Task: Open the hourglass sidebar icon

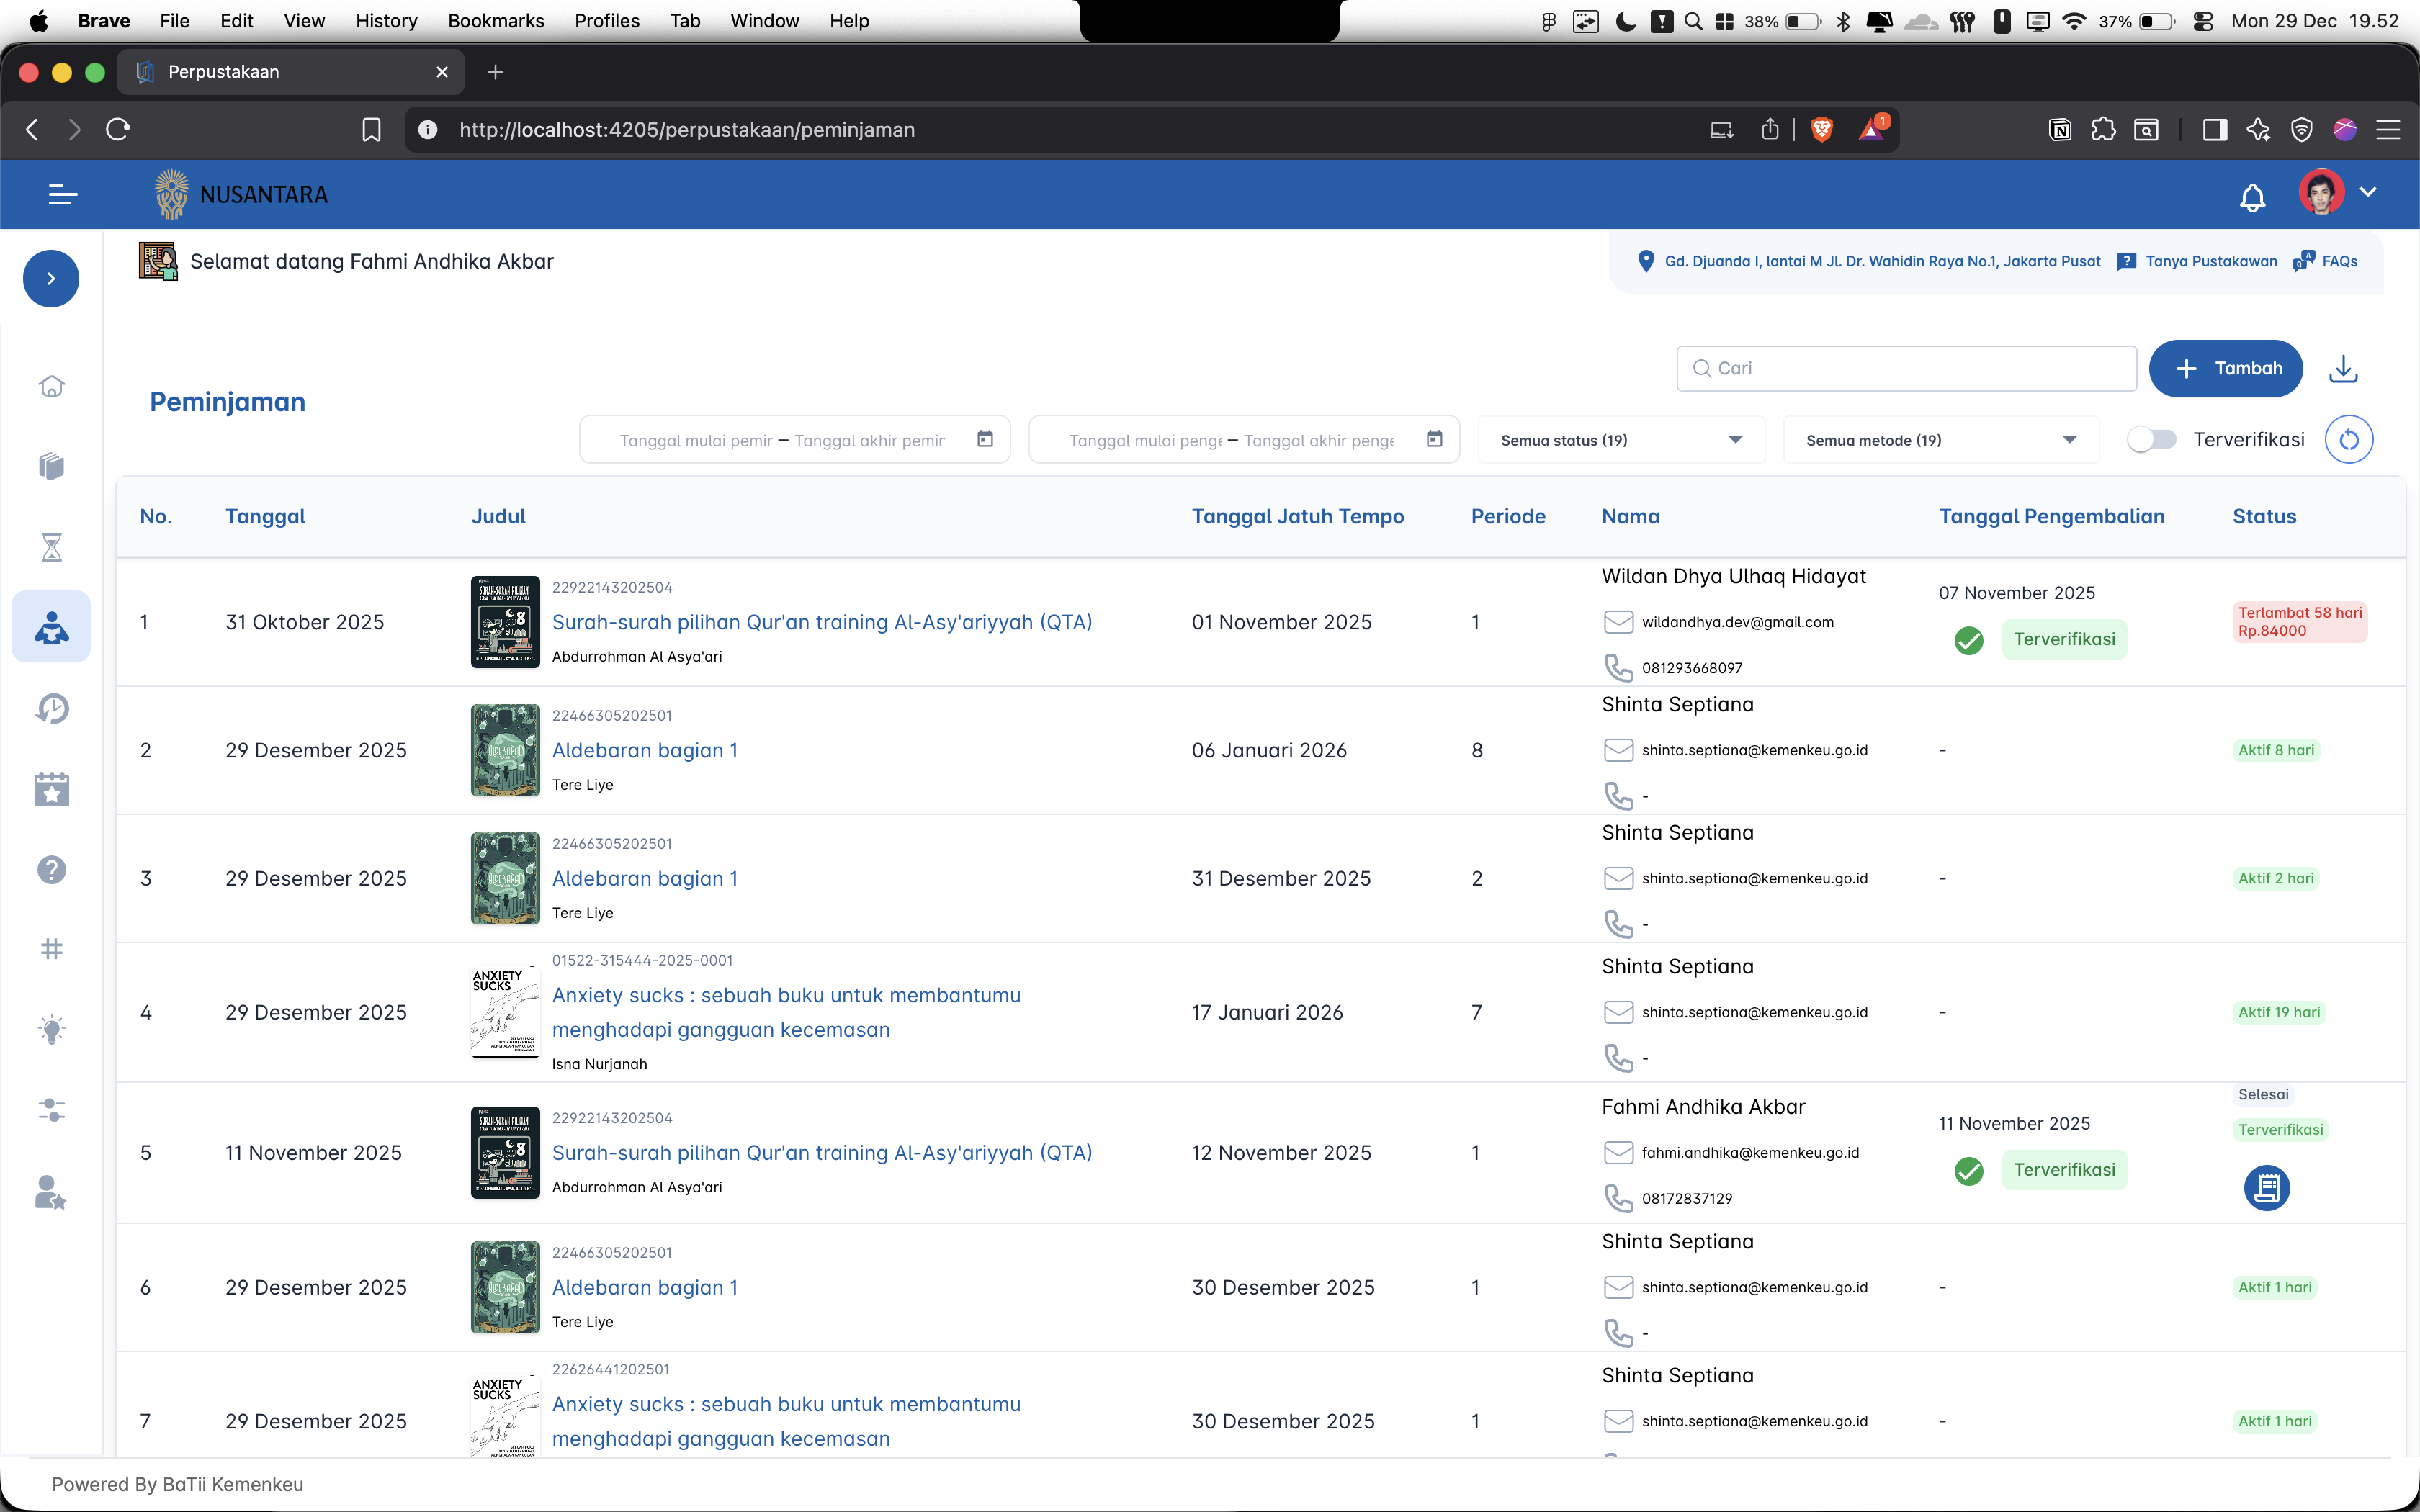Action: [x=51, y=547]
